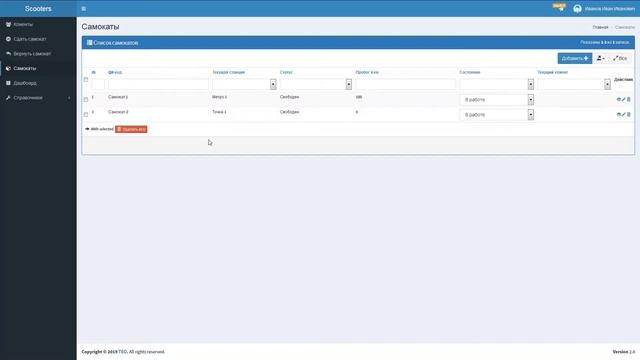Open the Текущая станция filter dropdown

tap(244, 84)
